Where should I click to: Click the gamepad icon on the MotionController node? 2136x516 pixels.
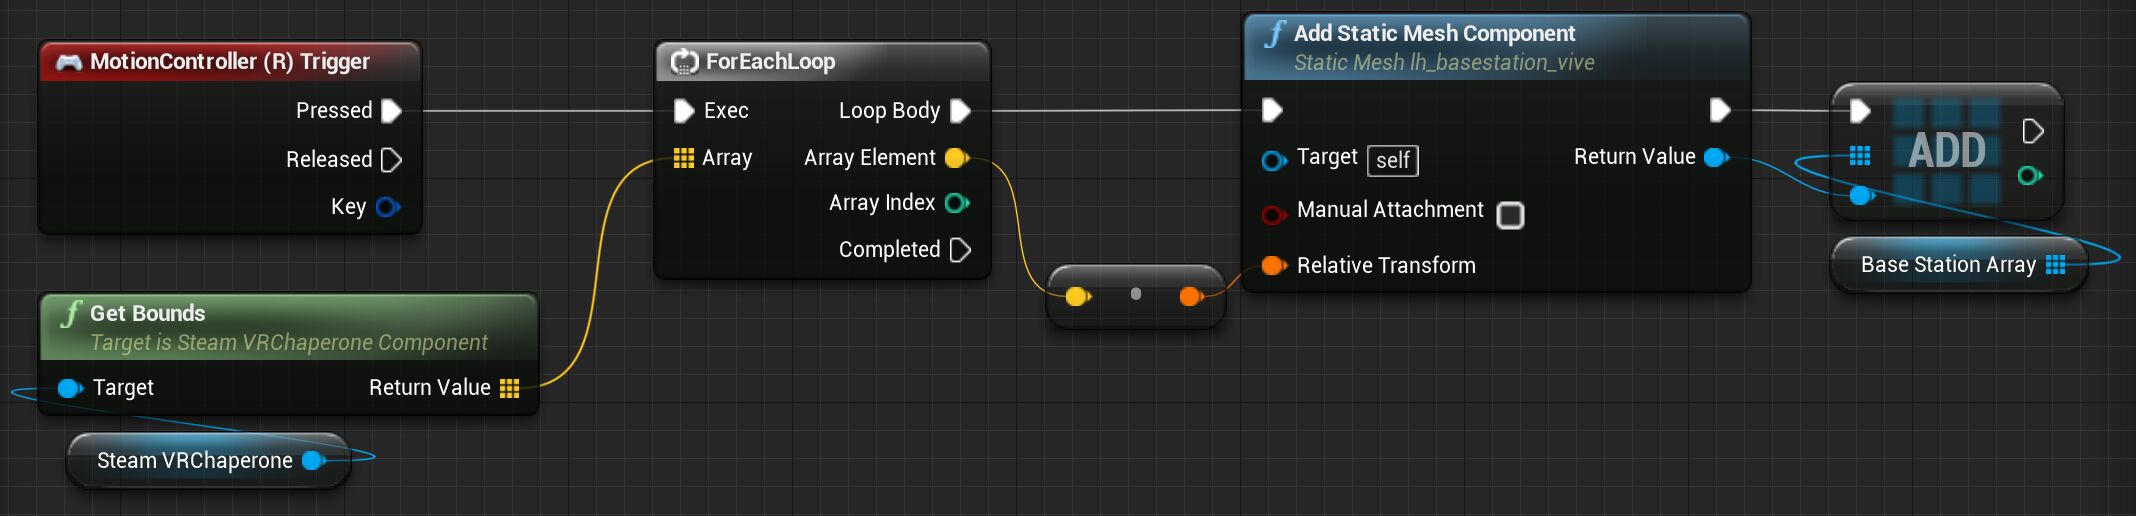click(x=69, y=62)
